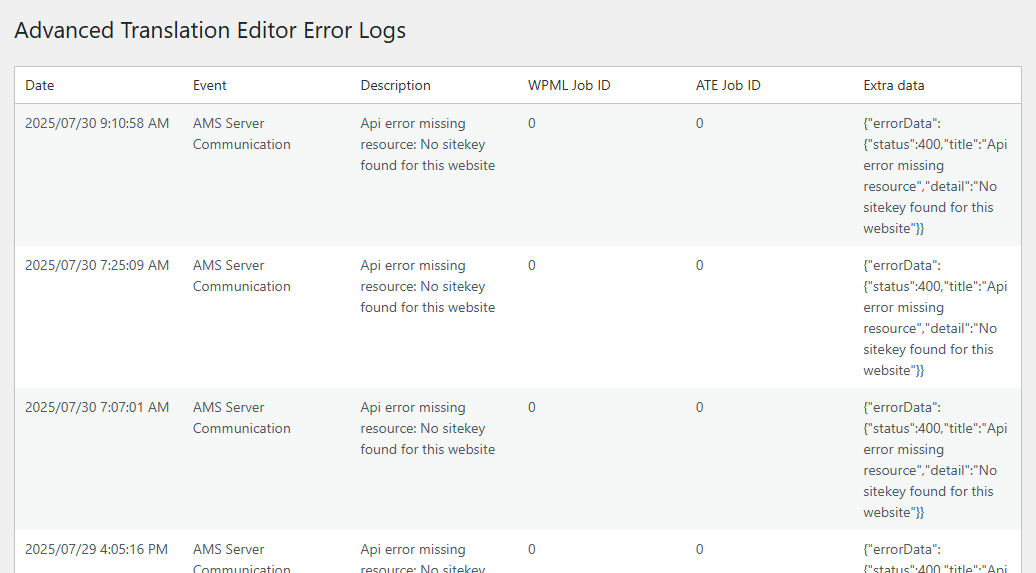Click AMS Server Communication in the 9:10:58 AM row
Image resolution: width=1036 pixels, height=573 pixels.
[242, 134]
